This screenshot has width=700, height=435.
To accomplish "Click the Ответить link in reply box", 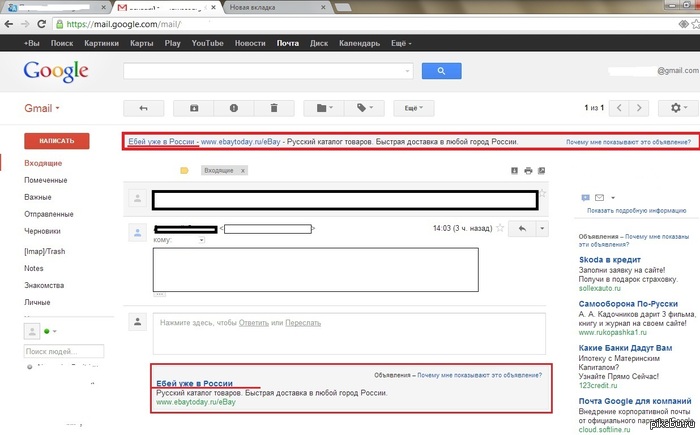I will click(254, 323).
